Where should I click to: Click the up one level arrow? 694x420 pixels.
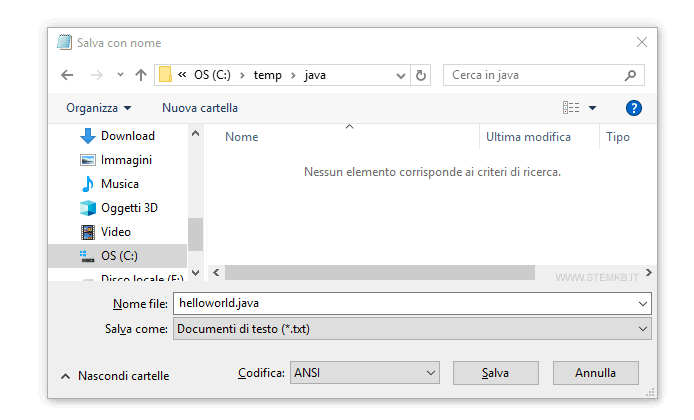140,75
